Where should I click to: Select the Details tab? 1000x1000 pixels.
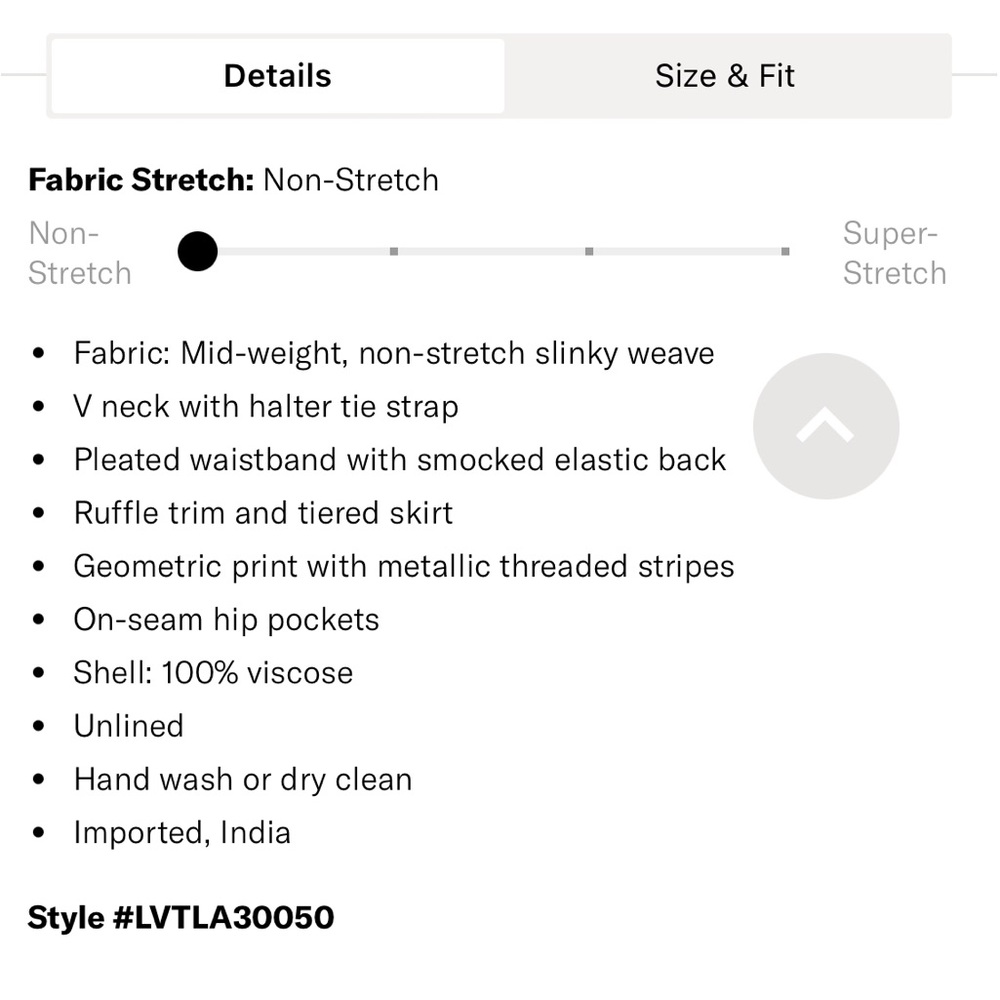277,76
